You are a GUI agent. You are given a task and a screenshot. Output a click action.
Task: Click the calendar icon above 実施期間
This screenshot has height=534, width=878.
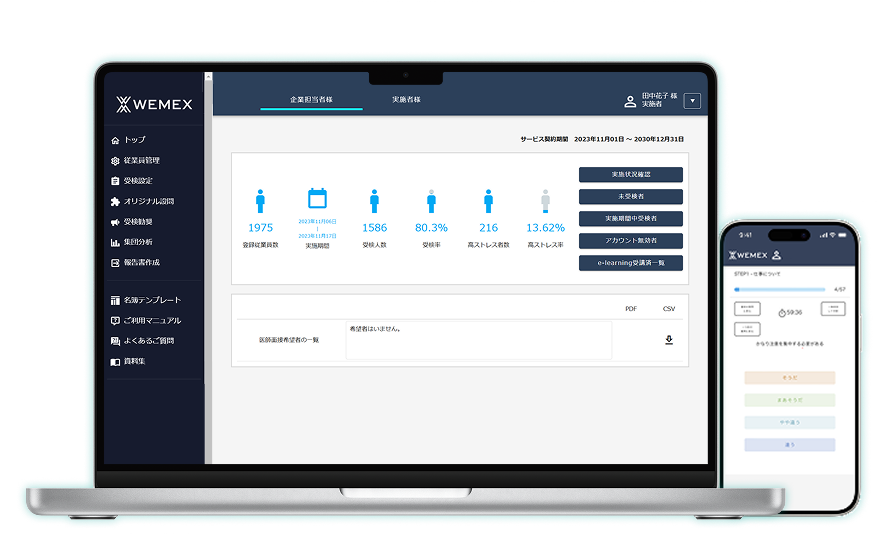(x=317, y=198)
